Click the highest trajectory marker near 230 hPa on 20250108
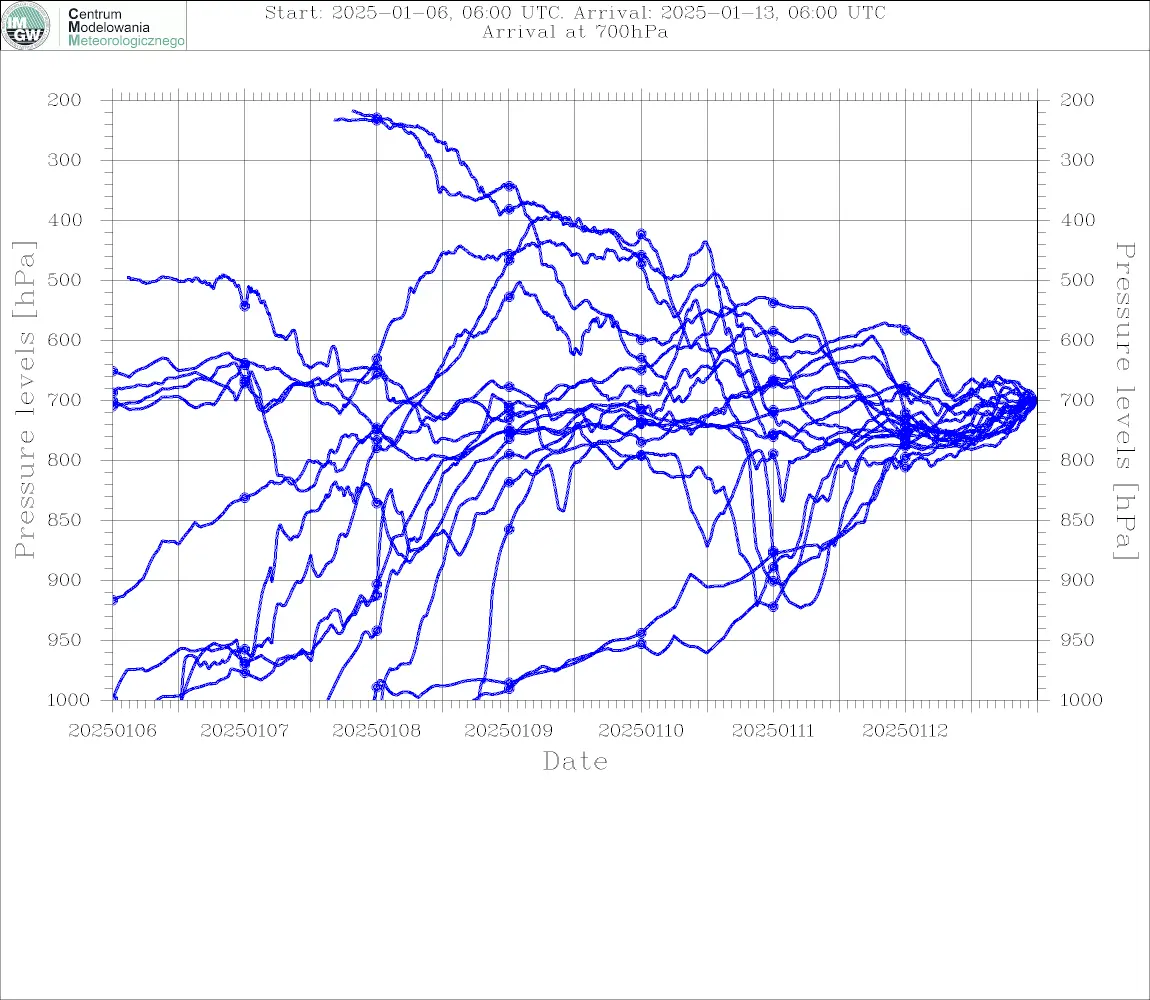This screenshot has height=1000, width=1150. click(377, 119)
